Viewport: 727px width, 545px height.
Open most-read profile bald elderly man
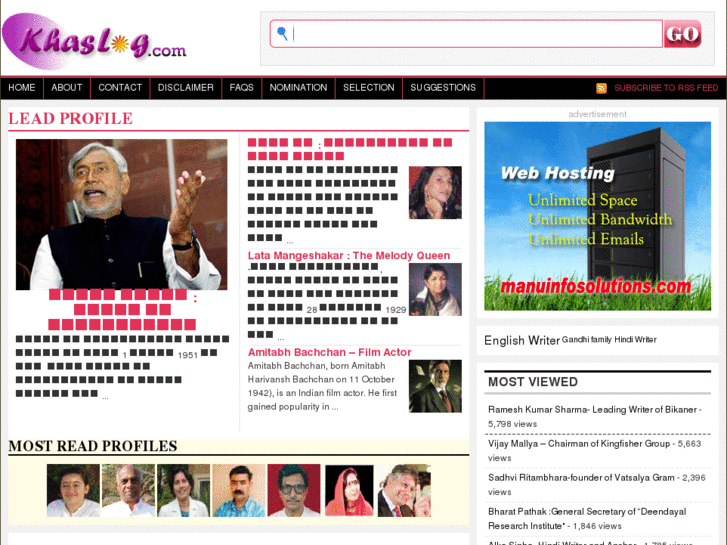[x=128, y=490]
